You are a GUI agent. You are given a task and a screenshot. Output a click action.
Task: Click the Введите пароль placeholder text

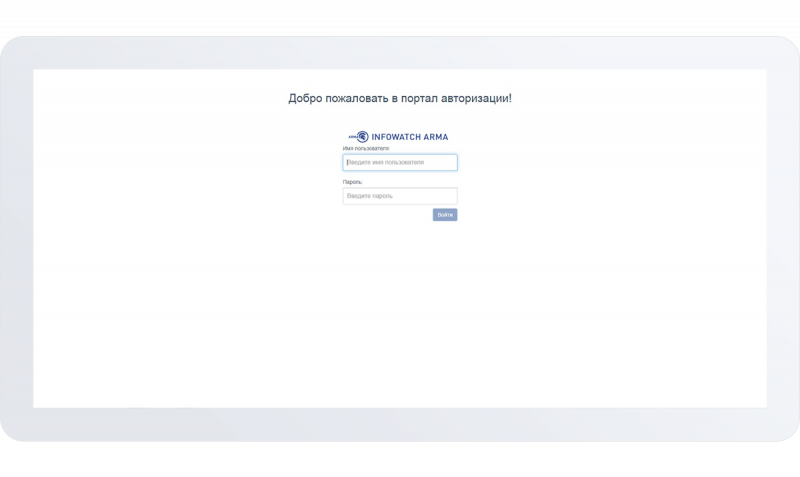370,196
